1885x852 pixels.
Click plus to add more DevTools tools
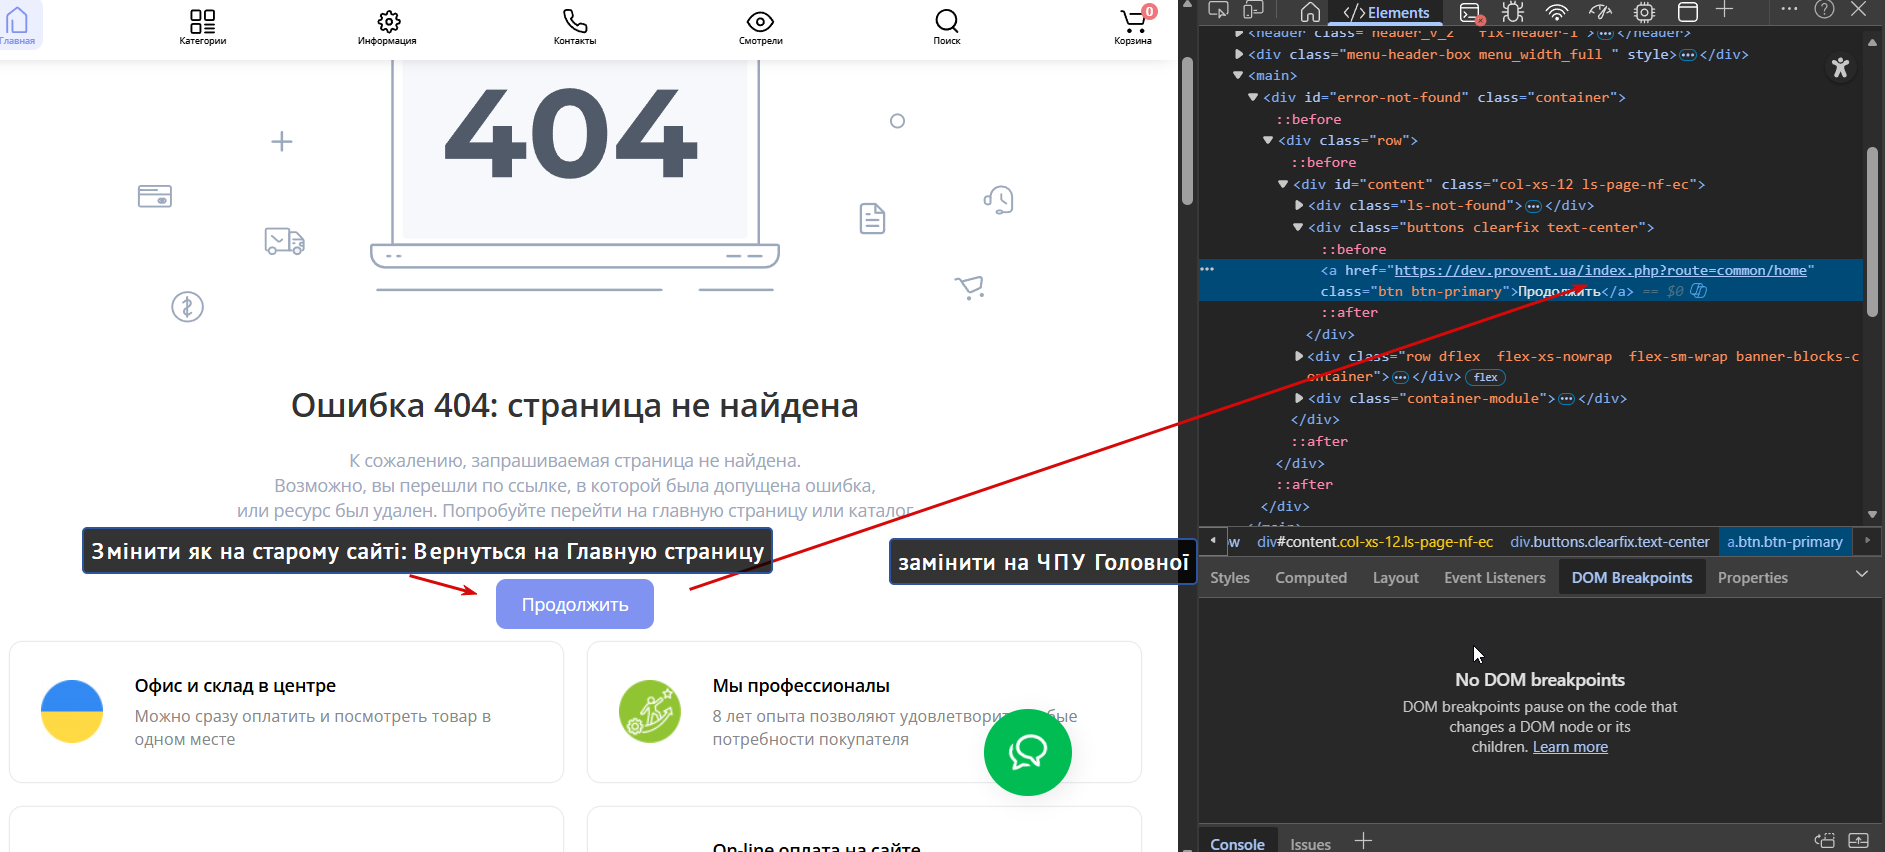click(x=1725, y=10)
